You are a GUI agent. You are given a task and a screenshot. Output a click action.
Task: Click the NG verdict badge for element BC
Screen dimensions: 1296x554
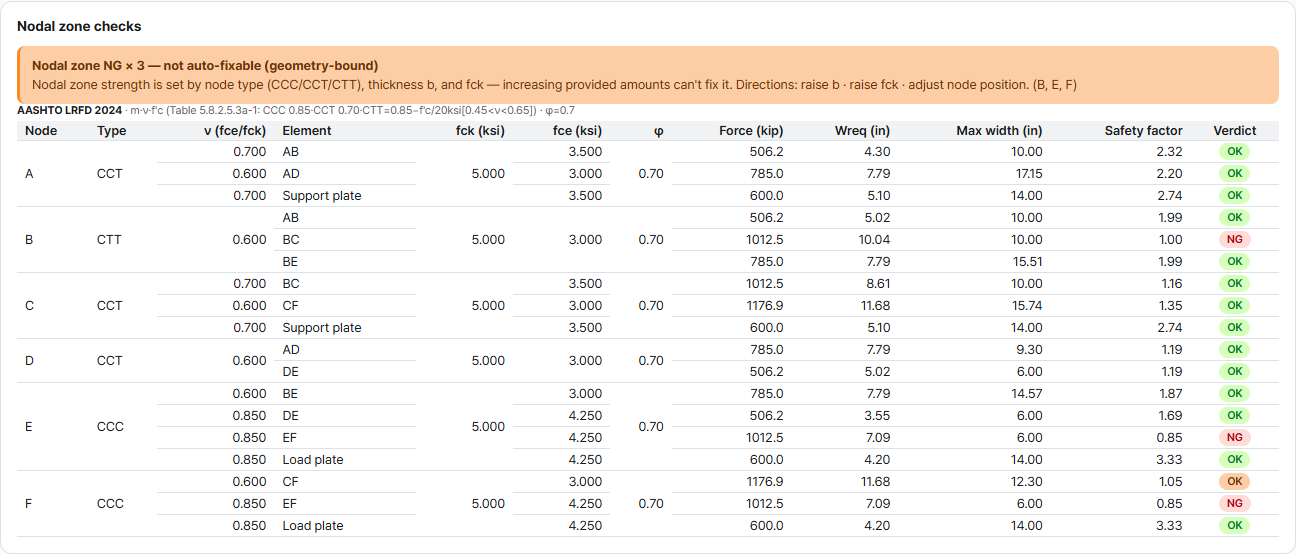[1234, 240]
